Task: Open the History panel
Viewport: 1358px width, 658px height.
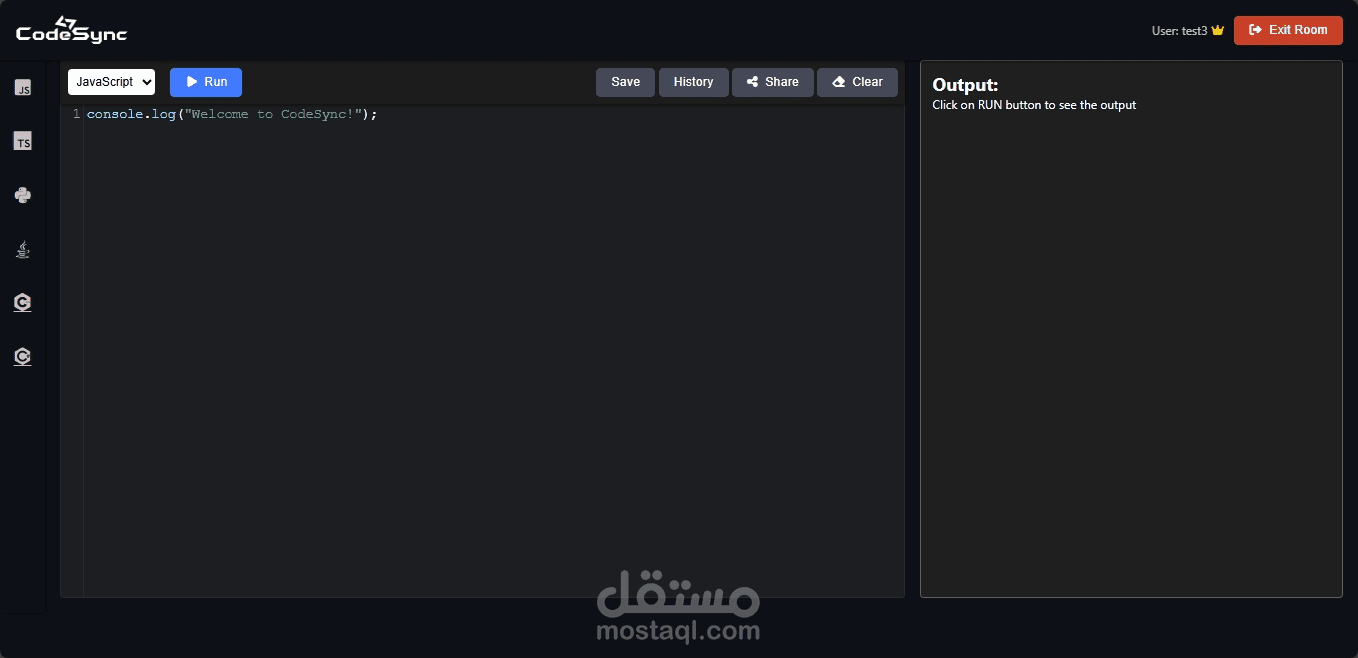Action: coord(693,82)
